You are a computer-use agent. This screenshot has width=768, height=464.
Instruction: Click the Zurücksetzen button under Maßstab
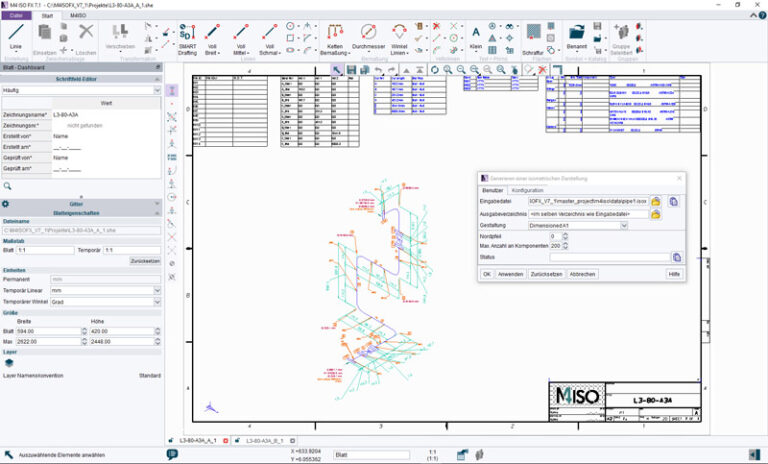click(x=145, y=261)
